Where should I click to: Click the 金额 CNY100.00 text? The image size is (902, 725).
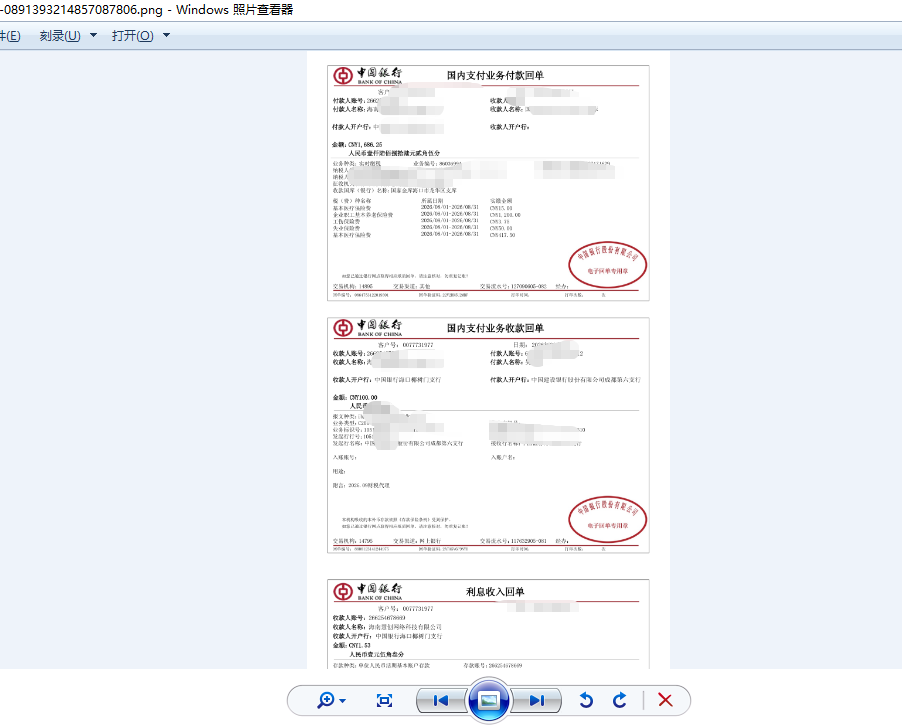click(x=355, y=398)
